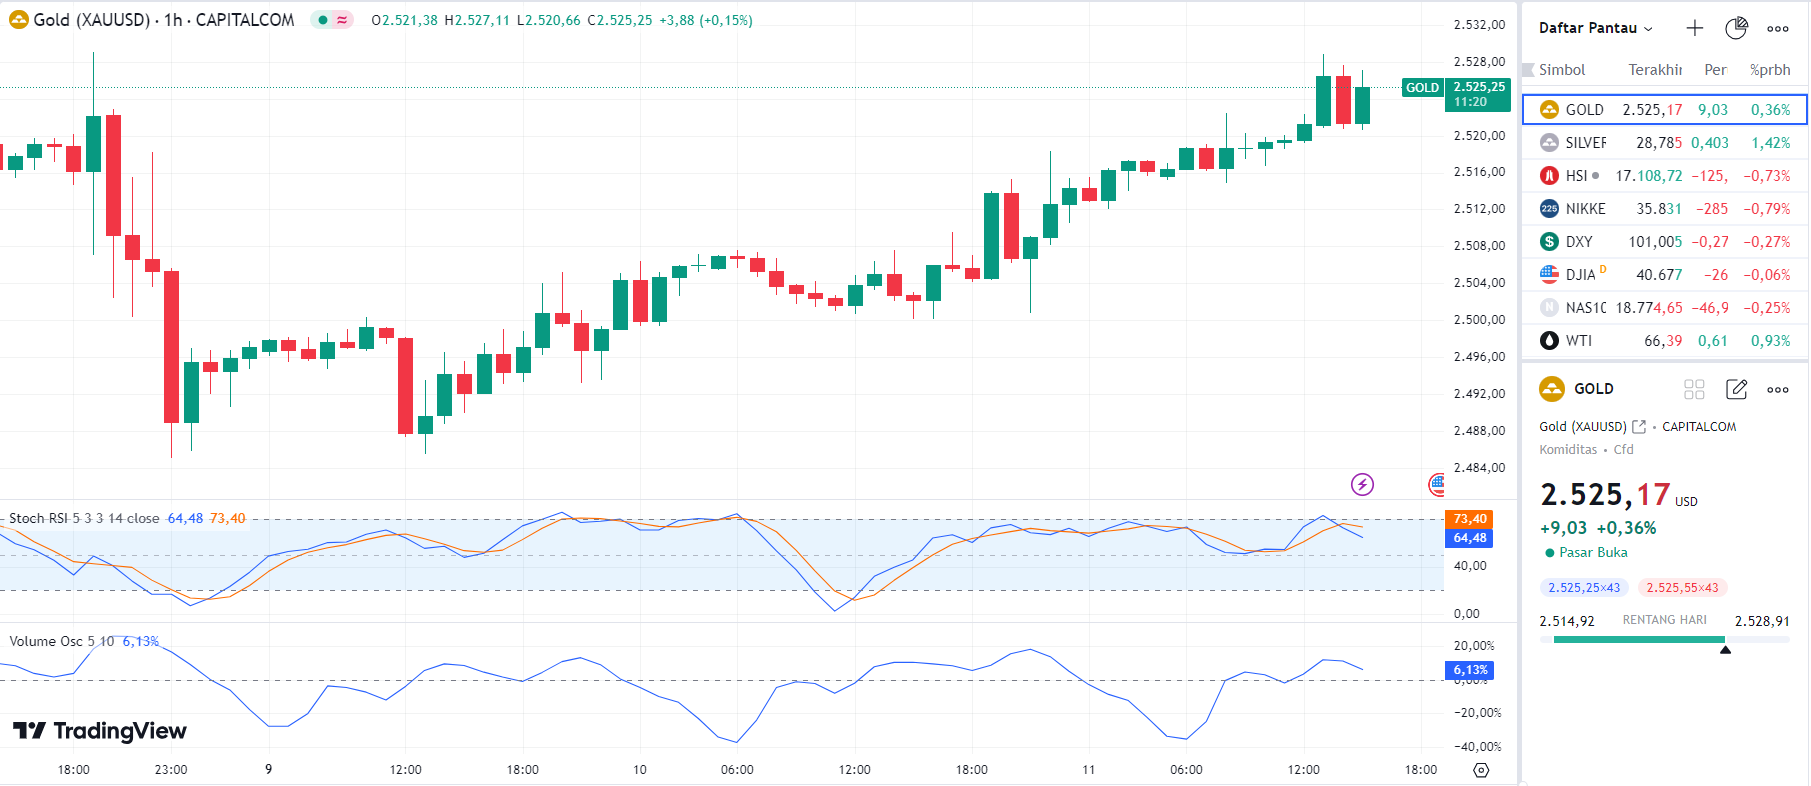Screen dimensions: 1811x786
Task: Click the purple lightning event icon on chart
Action: pyautogui.click(x=1362, y=485)
